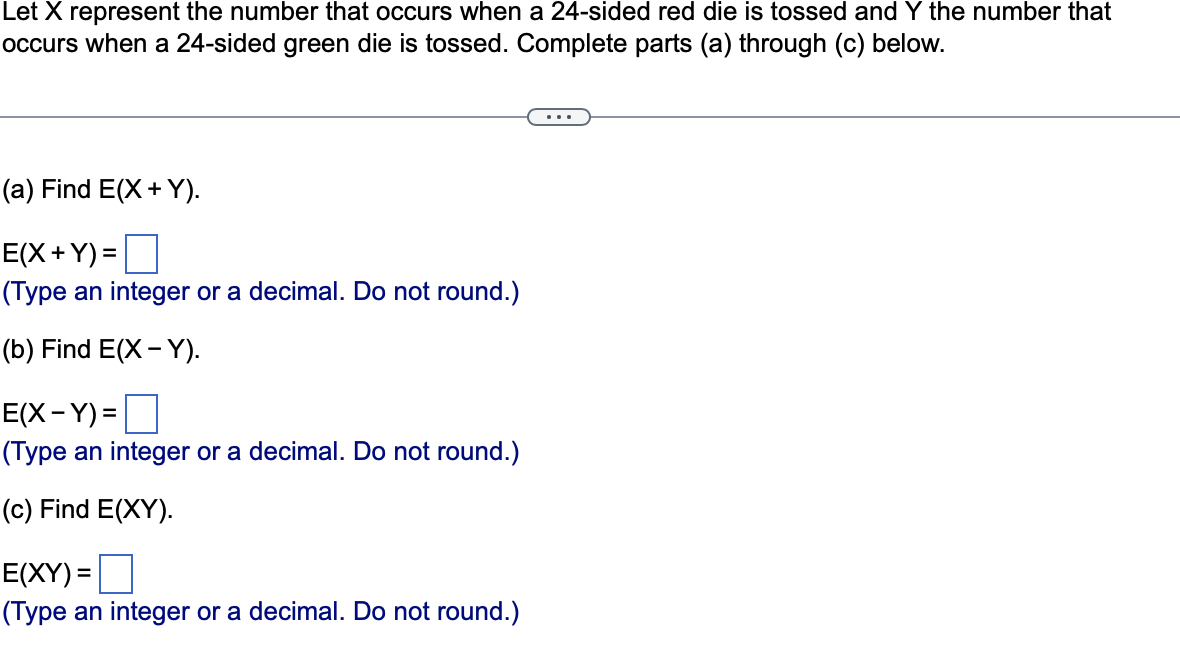Image resolution: width=1180 pixels, height=648 pixels.
Task: Click the empty box after E(X-Y)
Action: click(x=143, y=414)
